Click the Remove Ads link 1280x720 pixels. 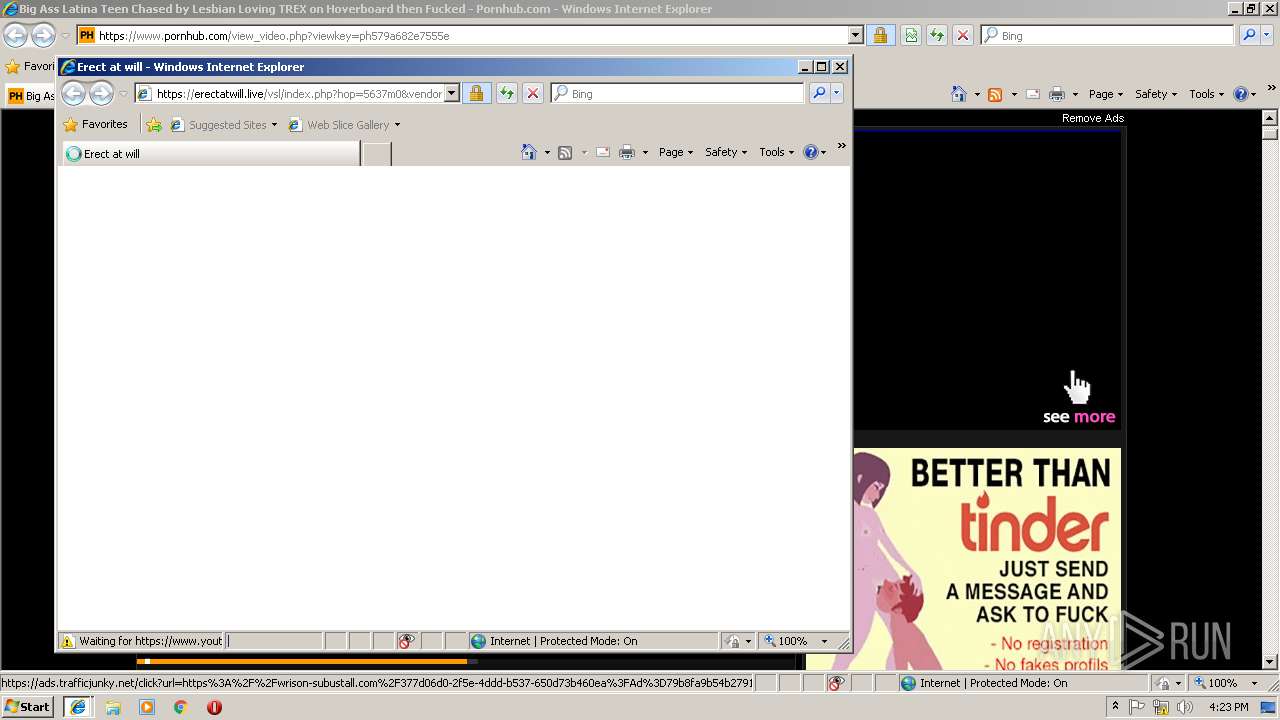[x=1092, y=118]
